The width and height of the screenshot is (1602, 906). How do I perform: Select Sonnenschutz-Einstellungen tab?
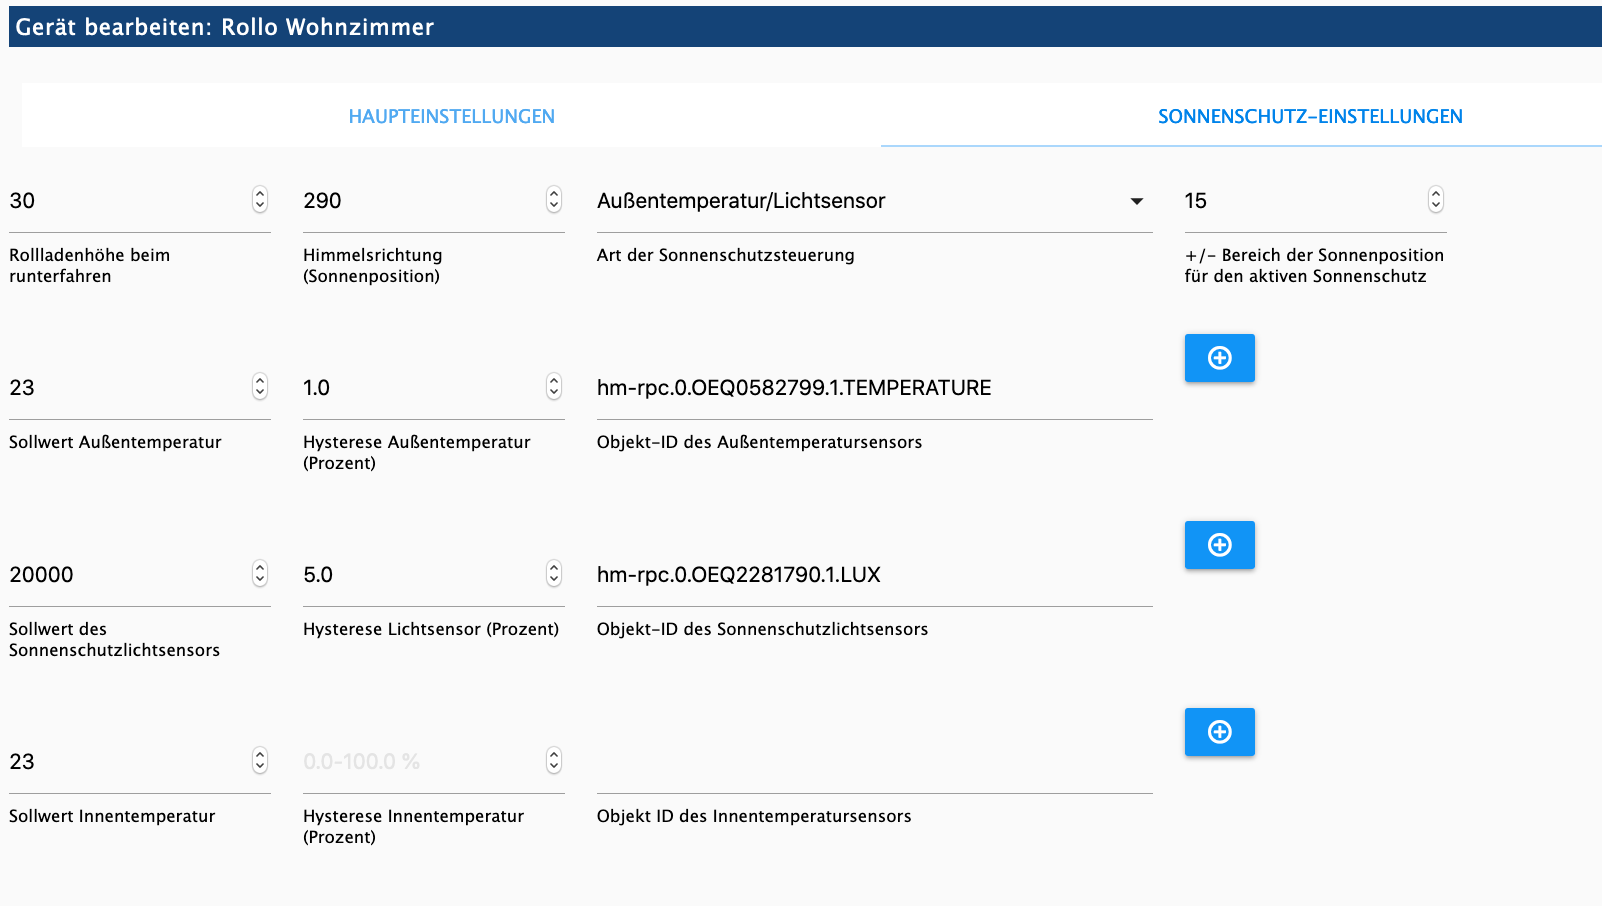[1310, 116]
